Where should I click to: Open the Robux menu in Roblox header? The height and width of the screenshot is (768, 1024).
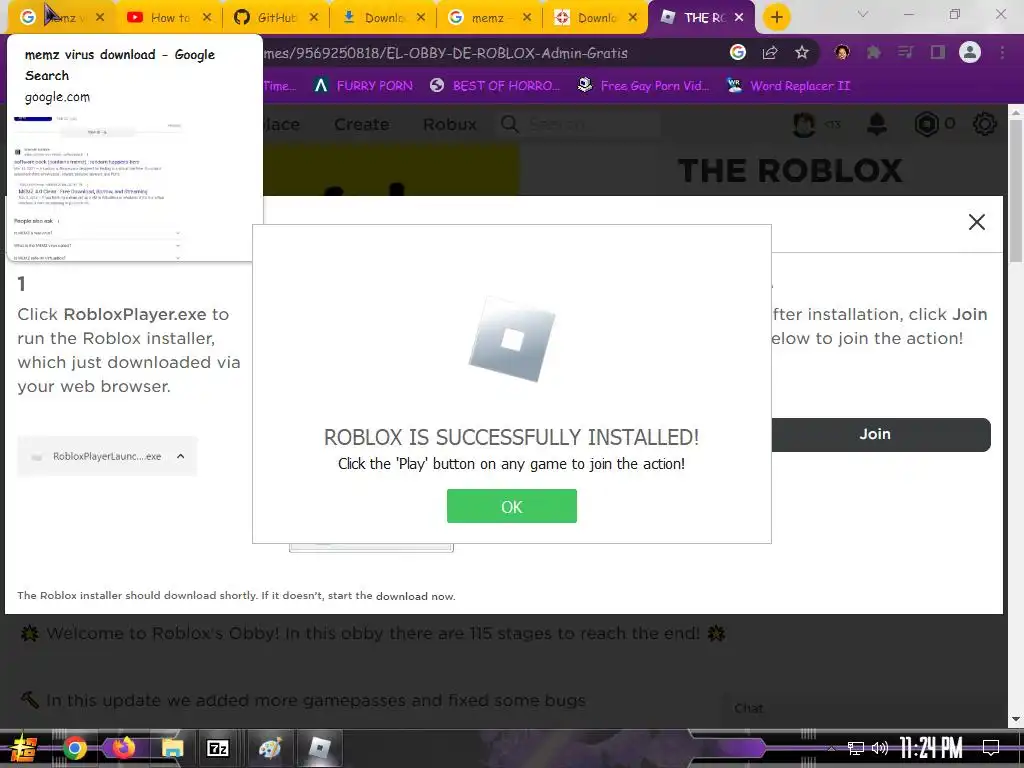[x=450, y=124]
